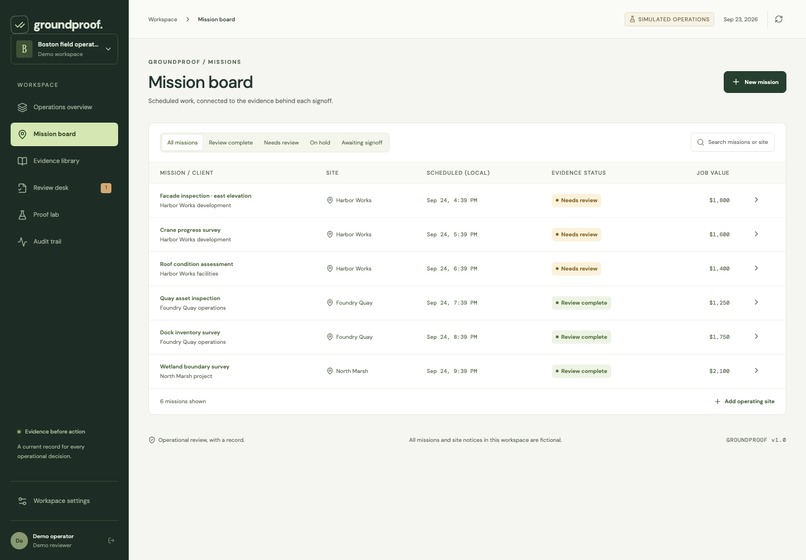
Task: Click the mission board map pin icon
Action: (22, 134)
